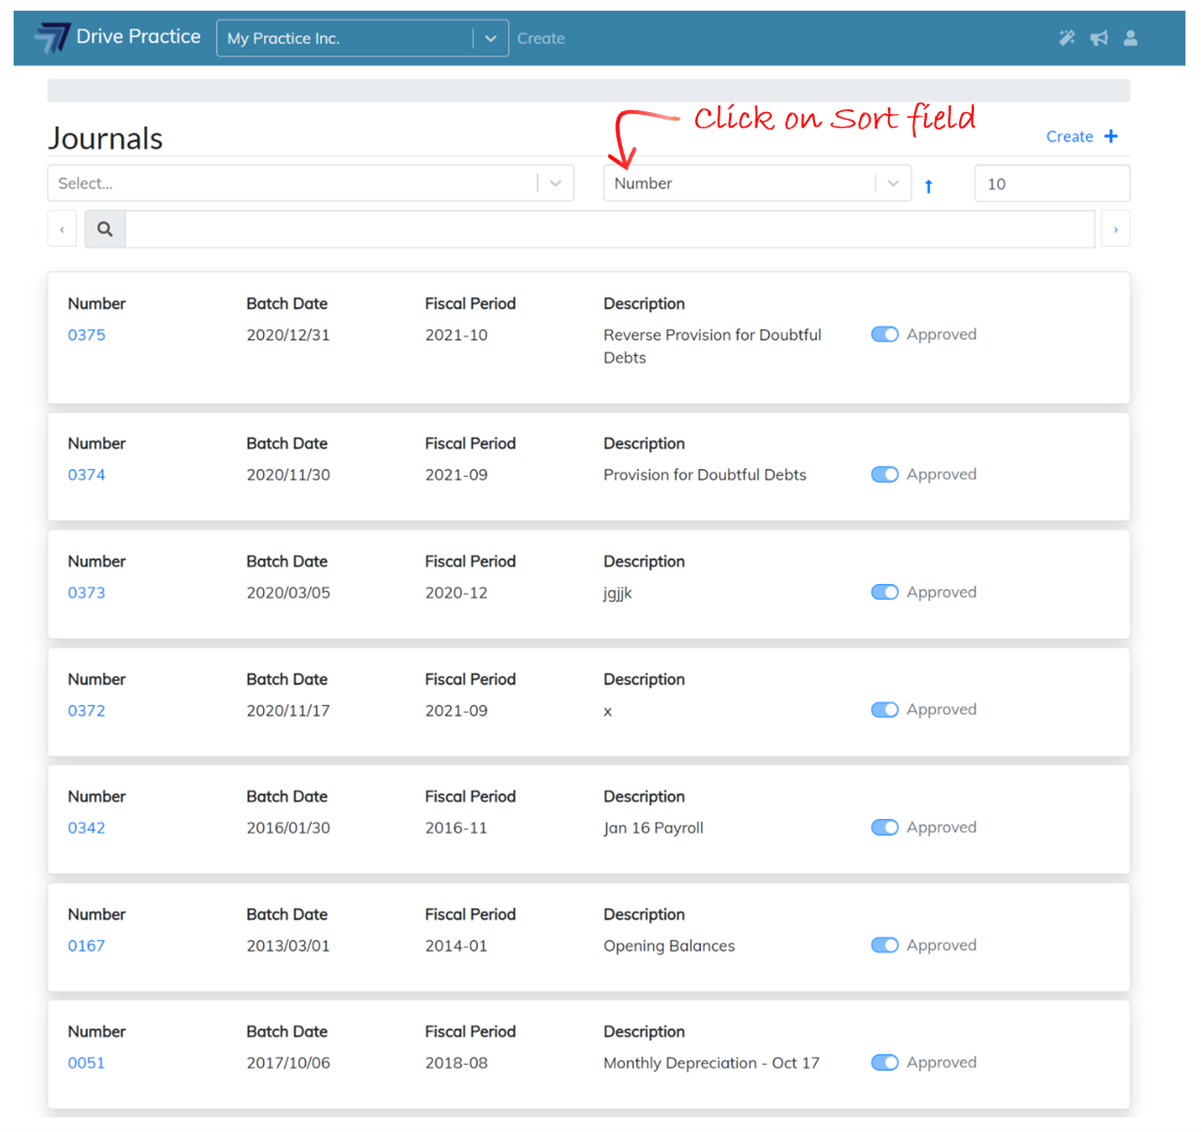Viewport: 1202px width, 1132px height.
Task: Click the plus icon beside Create
Action: coord(1111,136)
